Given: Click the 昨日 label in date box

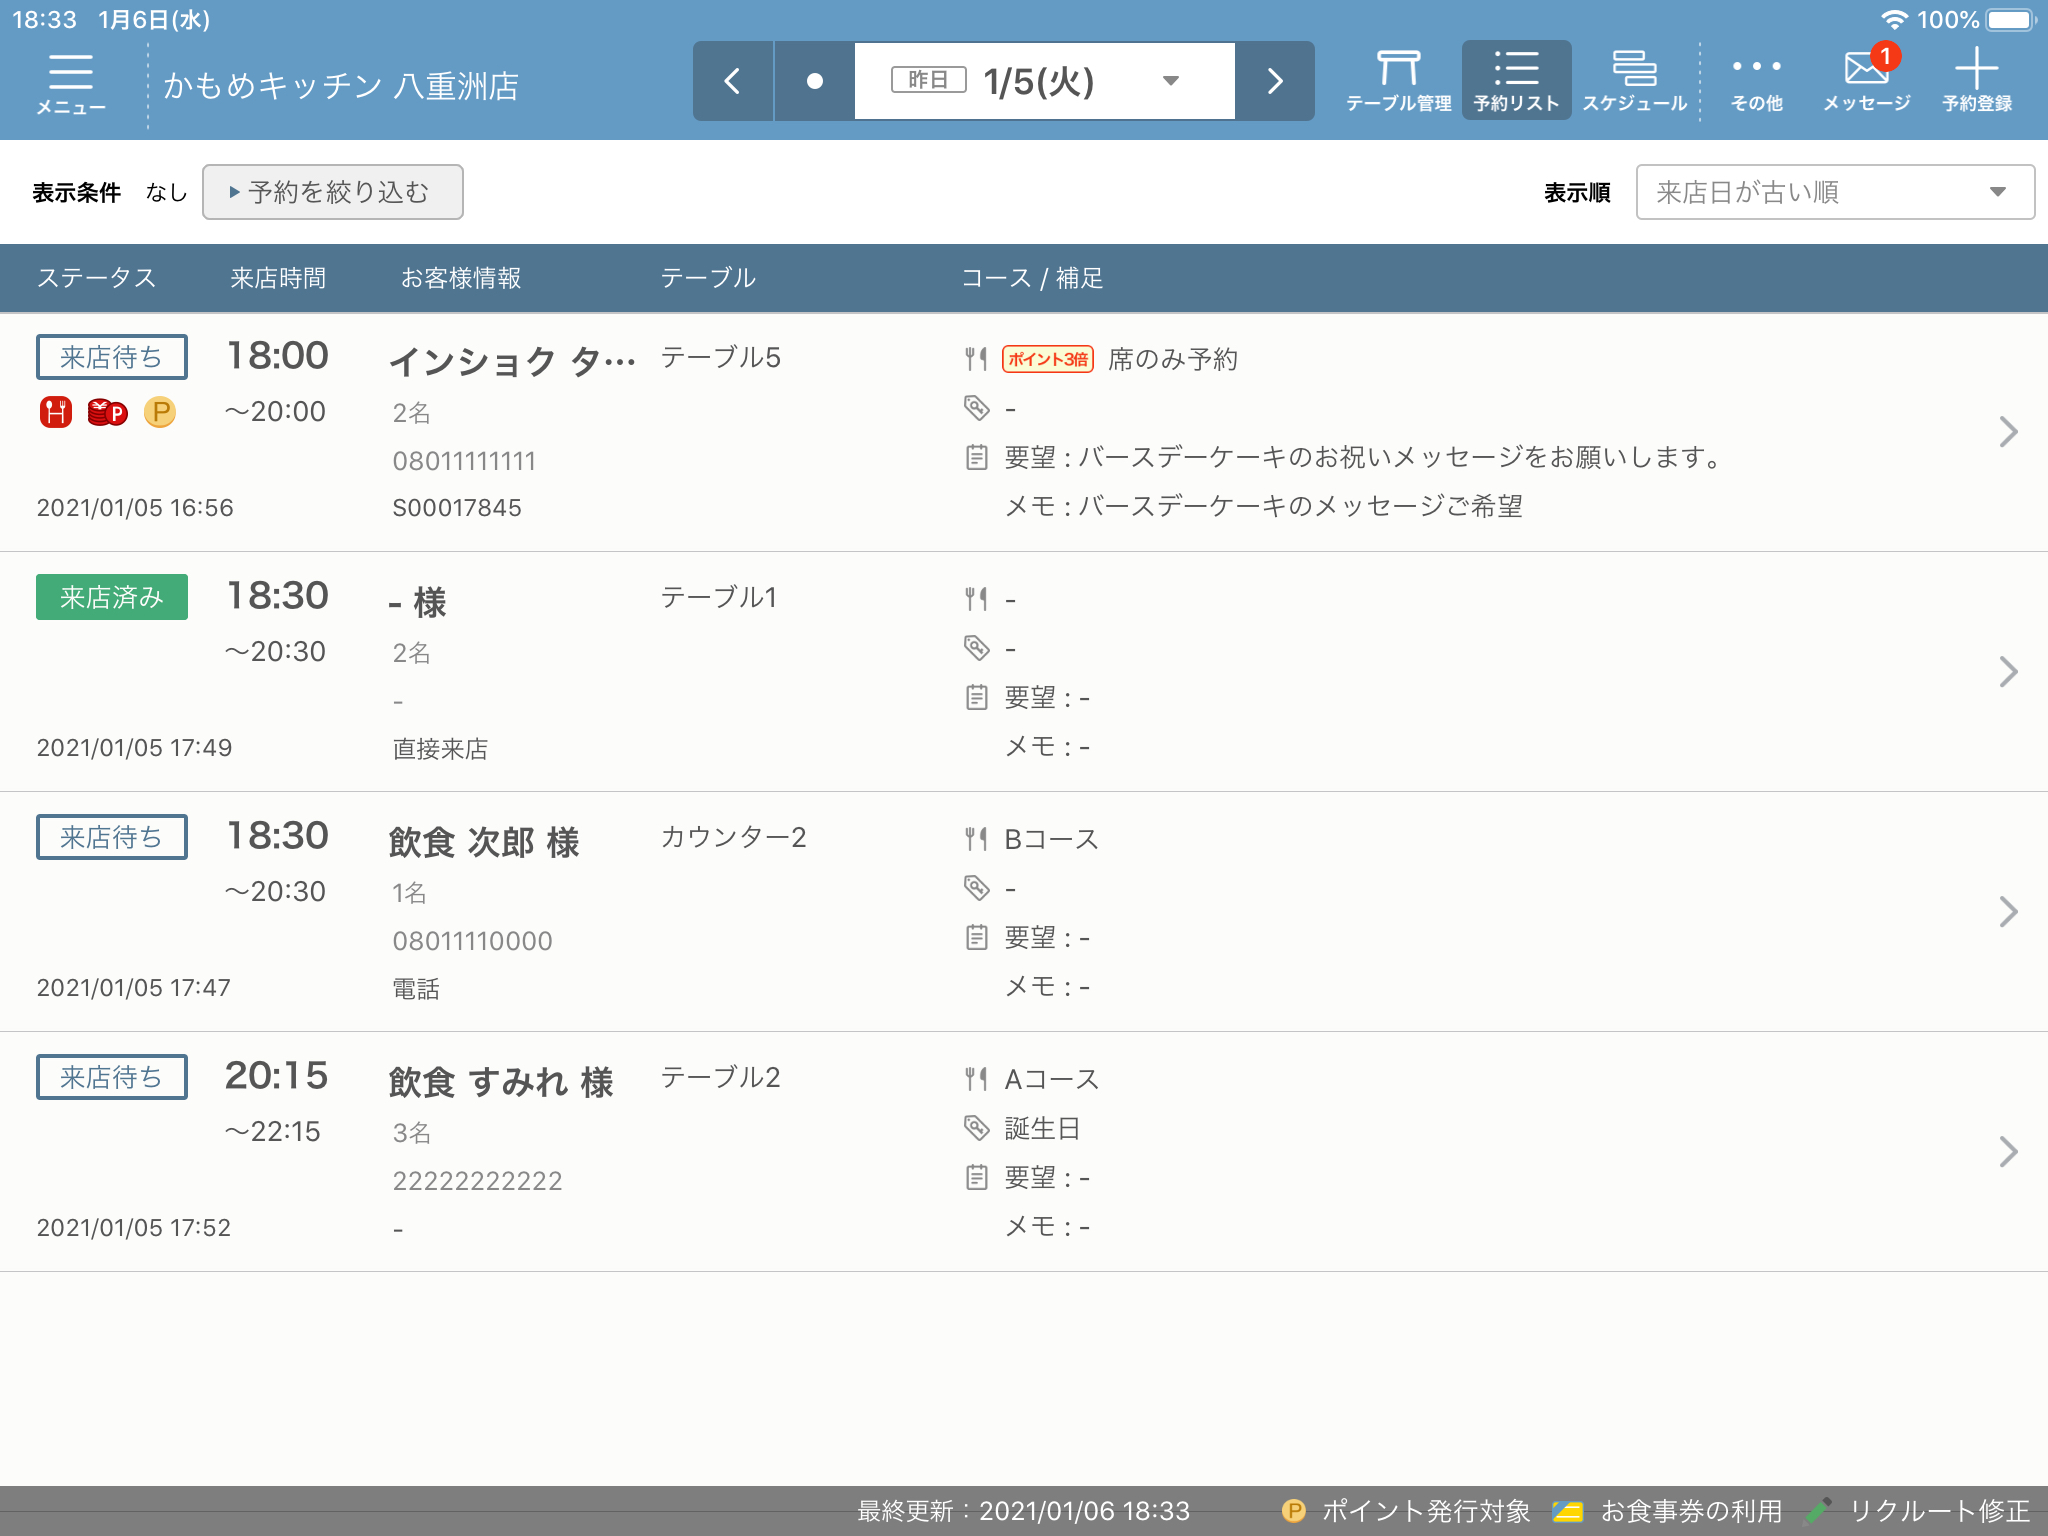Looking at the screenshot, I should coord(929,80).
